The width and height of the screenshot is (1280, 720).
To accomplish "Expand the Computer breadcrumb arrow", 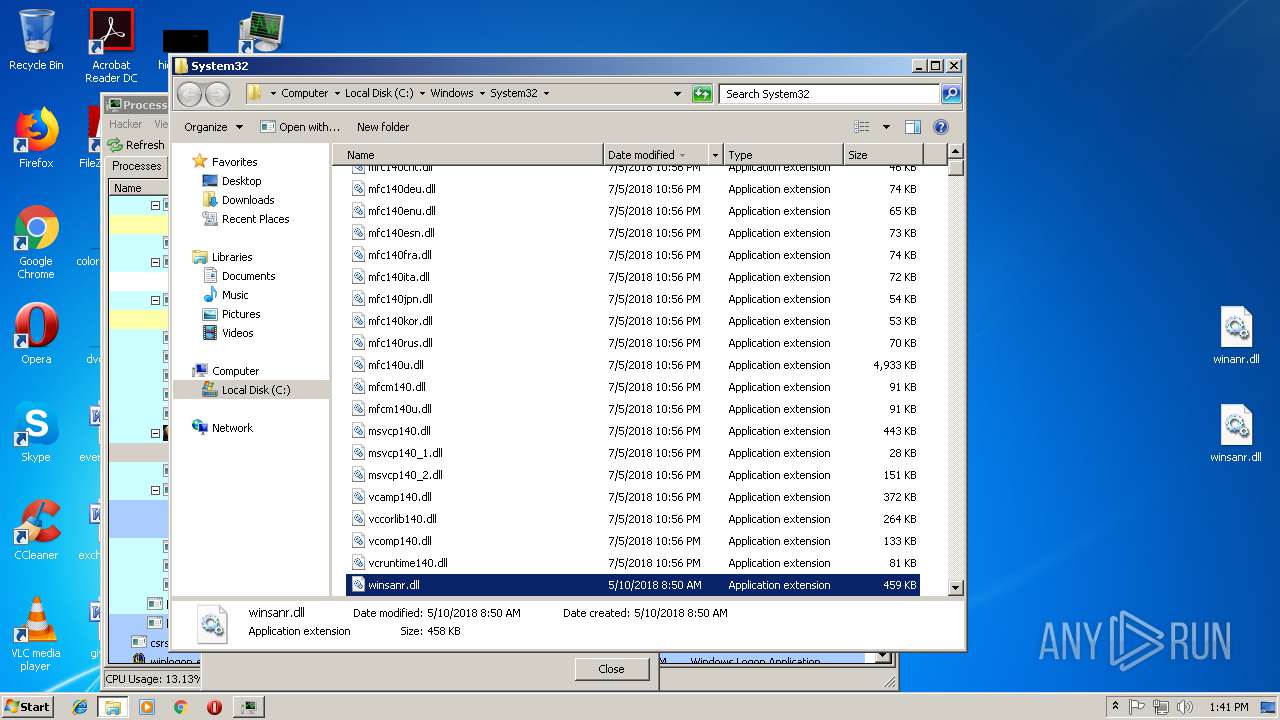I will click(x=336, y=94).
